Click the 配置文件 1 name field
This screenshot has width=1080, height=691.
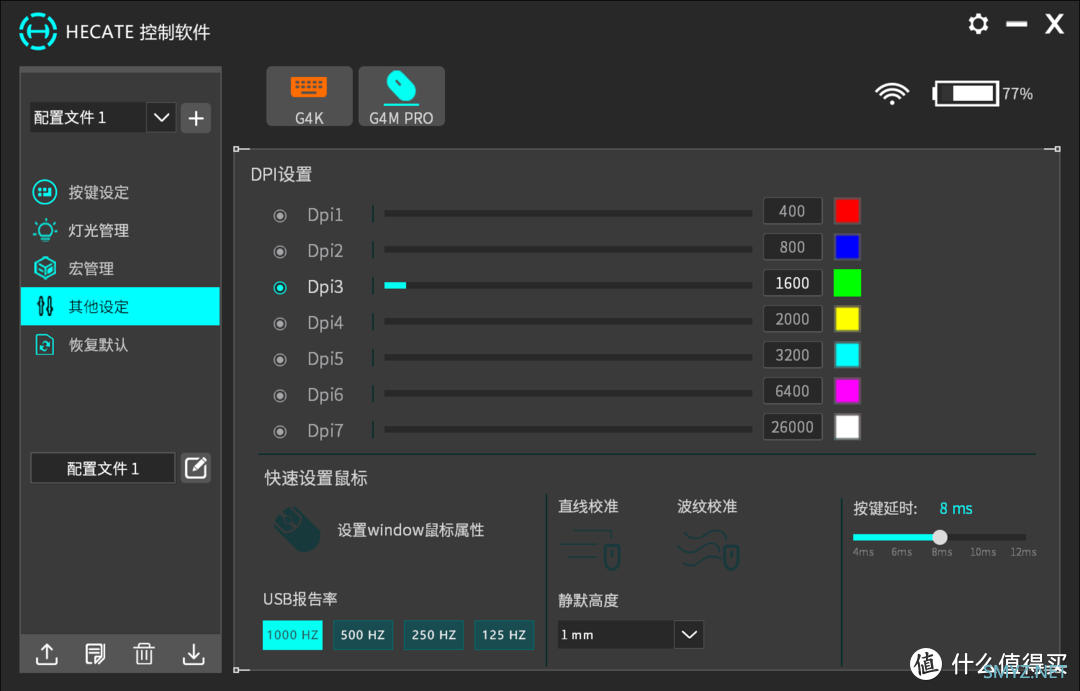(103, 468)
